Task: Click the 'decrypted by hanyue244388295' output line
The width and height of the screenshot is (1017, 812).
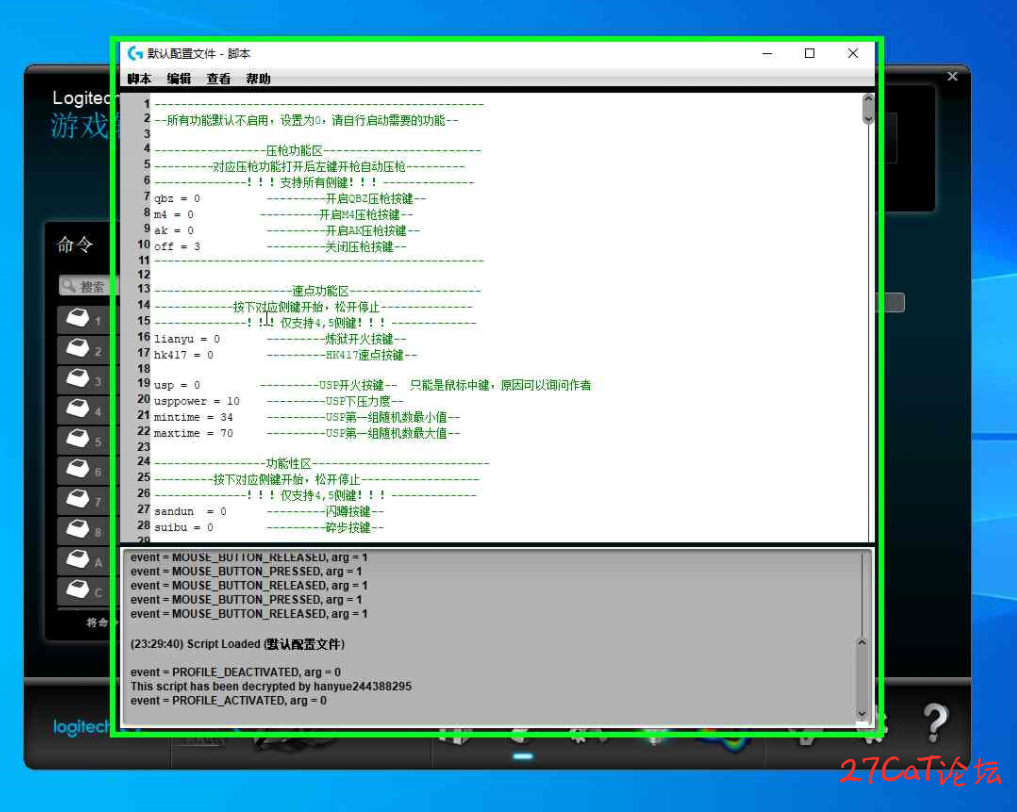Action: click(x=271, y=686)
